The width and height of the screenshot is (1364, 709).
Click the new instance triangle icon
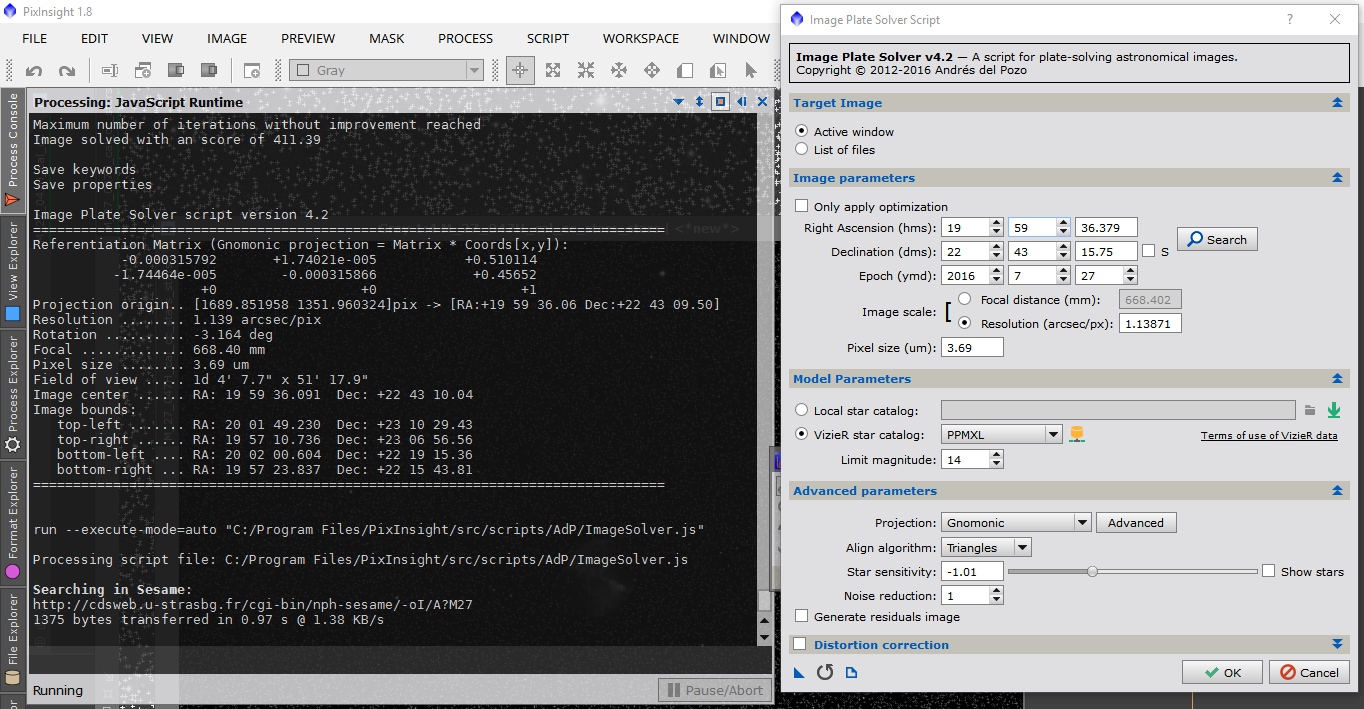click(x=800, y=672)
